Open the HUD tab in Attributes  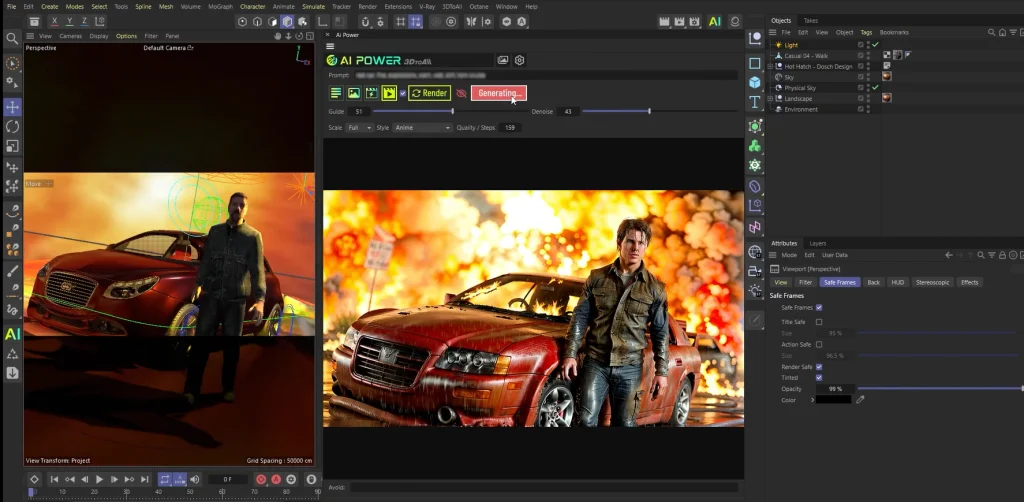(898, 282)
